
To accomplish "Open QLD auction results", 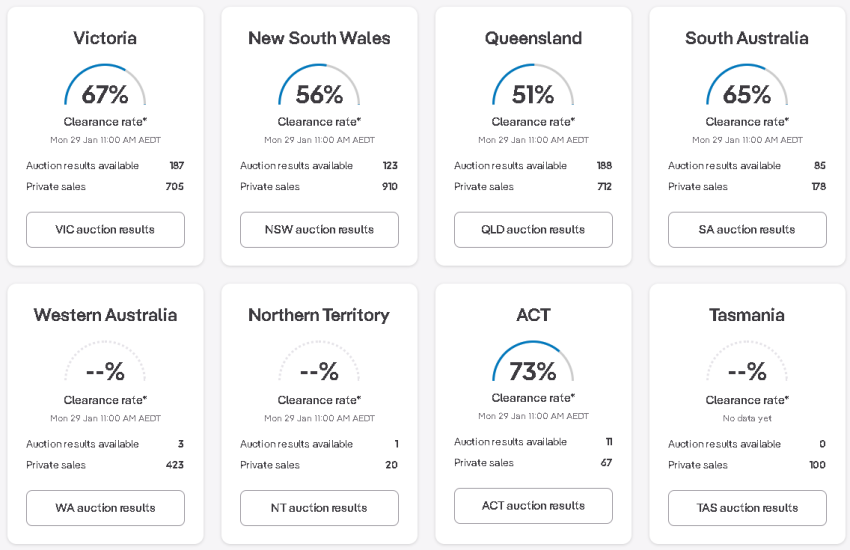I will [x=533, y=230].
